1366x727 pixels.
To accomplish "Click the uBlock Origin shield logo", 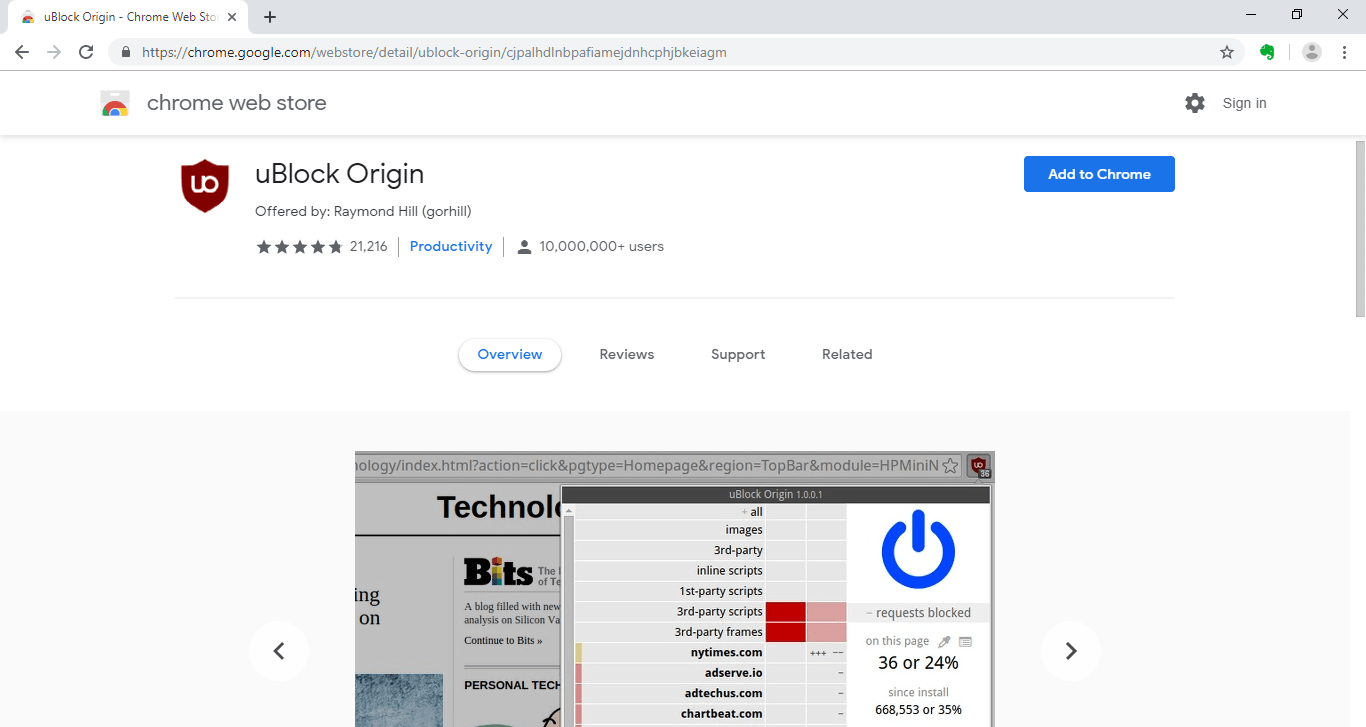I will click(x=205, y=186).
